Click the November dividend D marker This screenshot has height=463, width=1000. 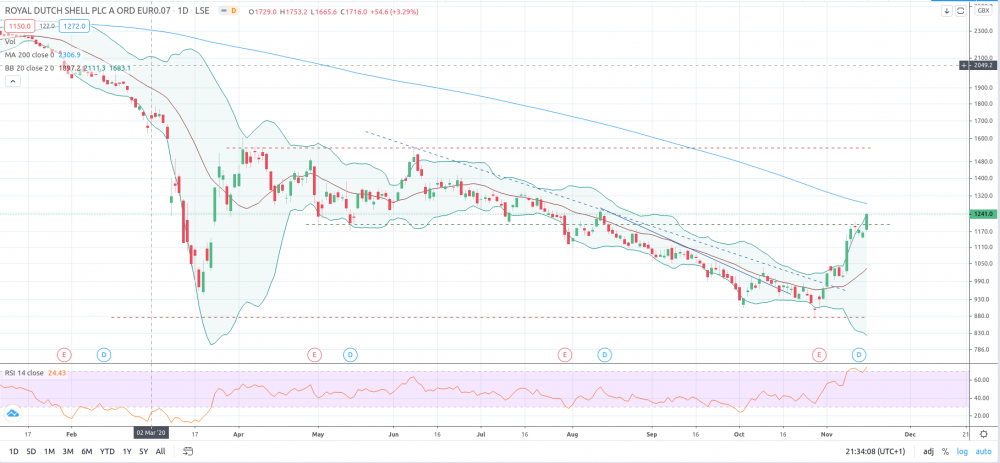[x=859, y=353]
